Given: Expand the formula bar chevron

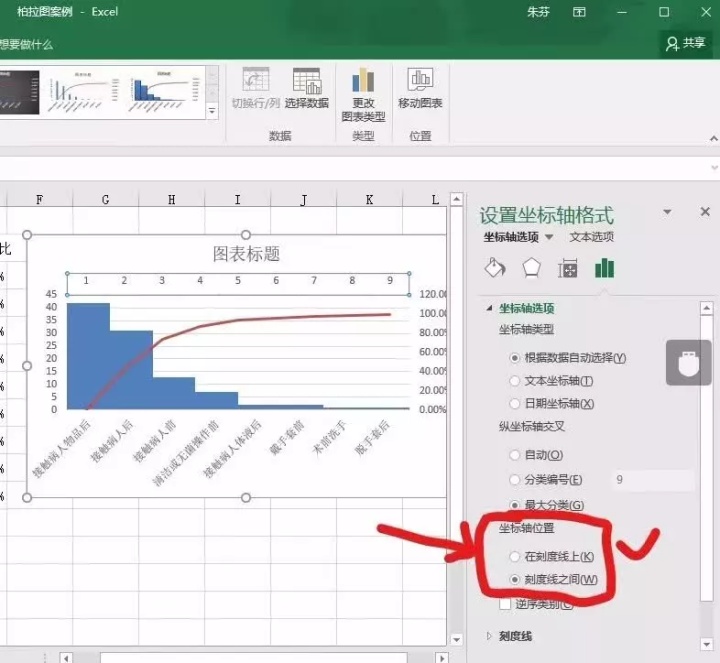Looking at the screenshot, I should point(714,168).
